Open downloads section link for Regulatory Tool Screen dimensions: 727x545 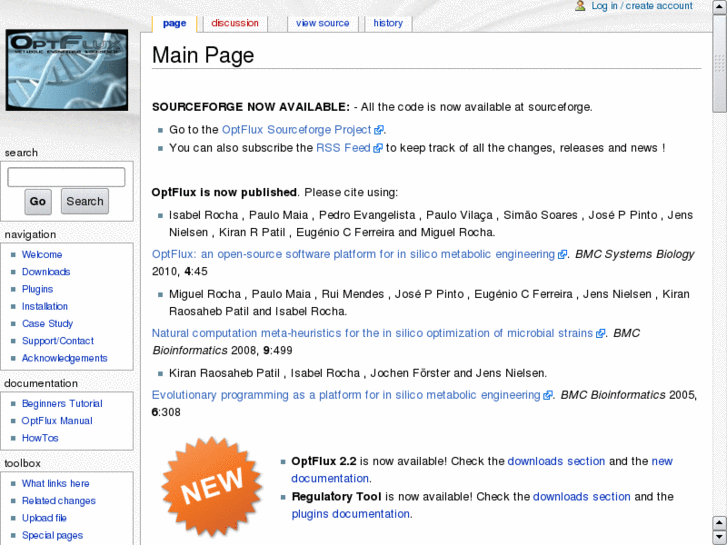coord(581,497)
